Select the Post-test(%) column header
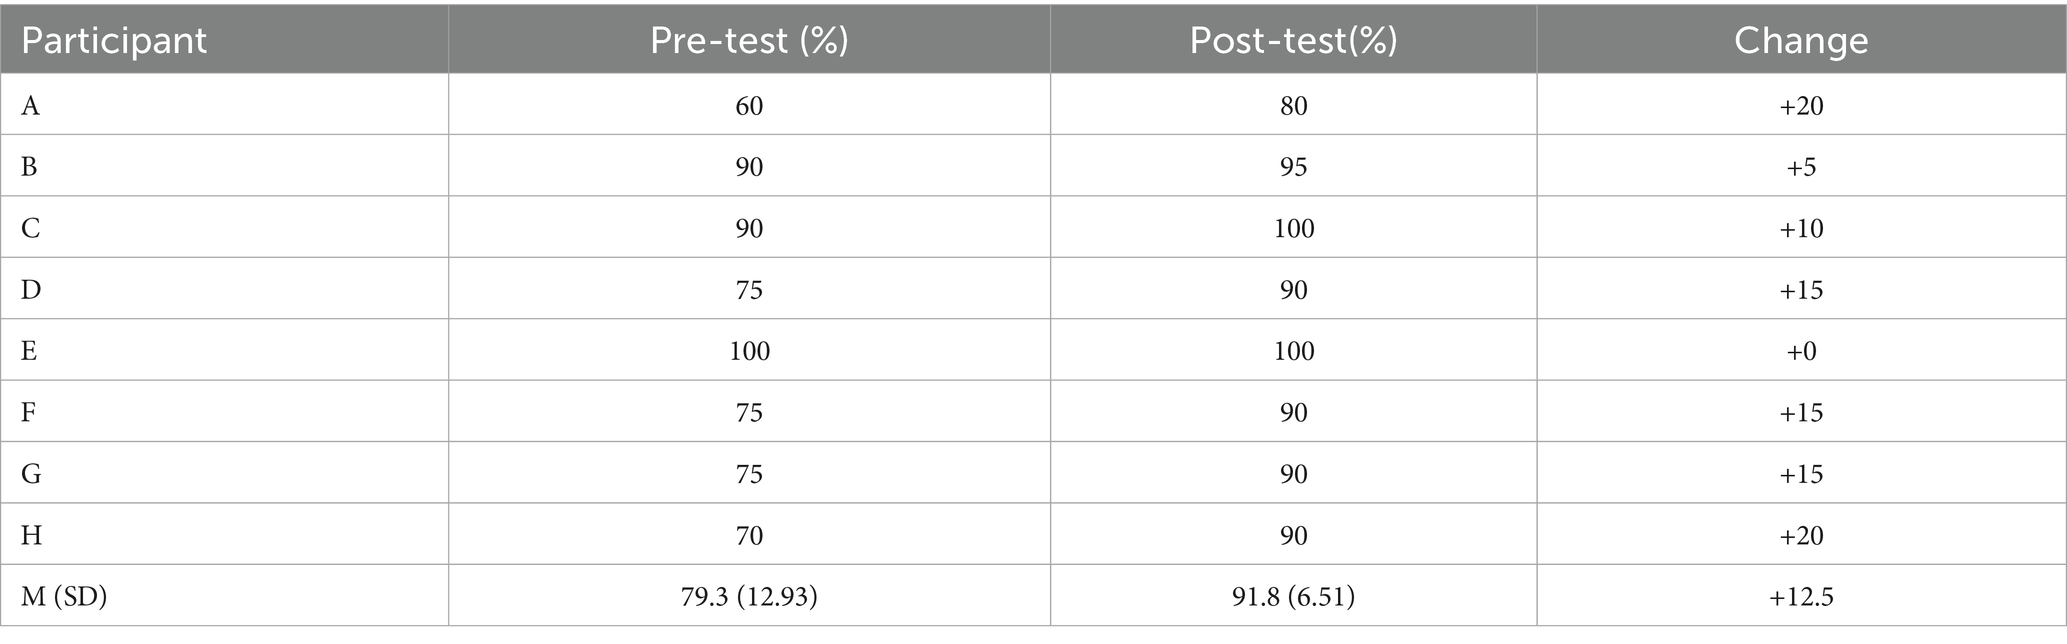The height and width of the screenshot is (644, 2067). (x=1293, y=40)
